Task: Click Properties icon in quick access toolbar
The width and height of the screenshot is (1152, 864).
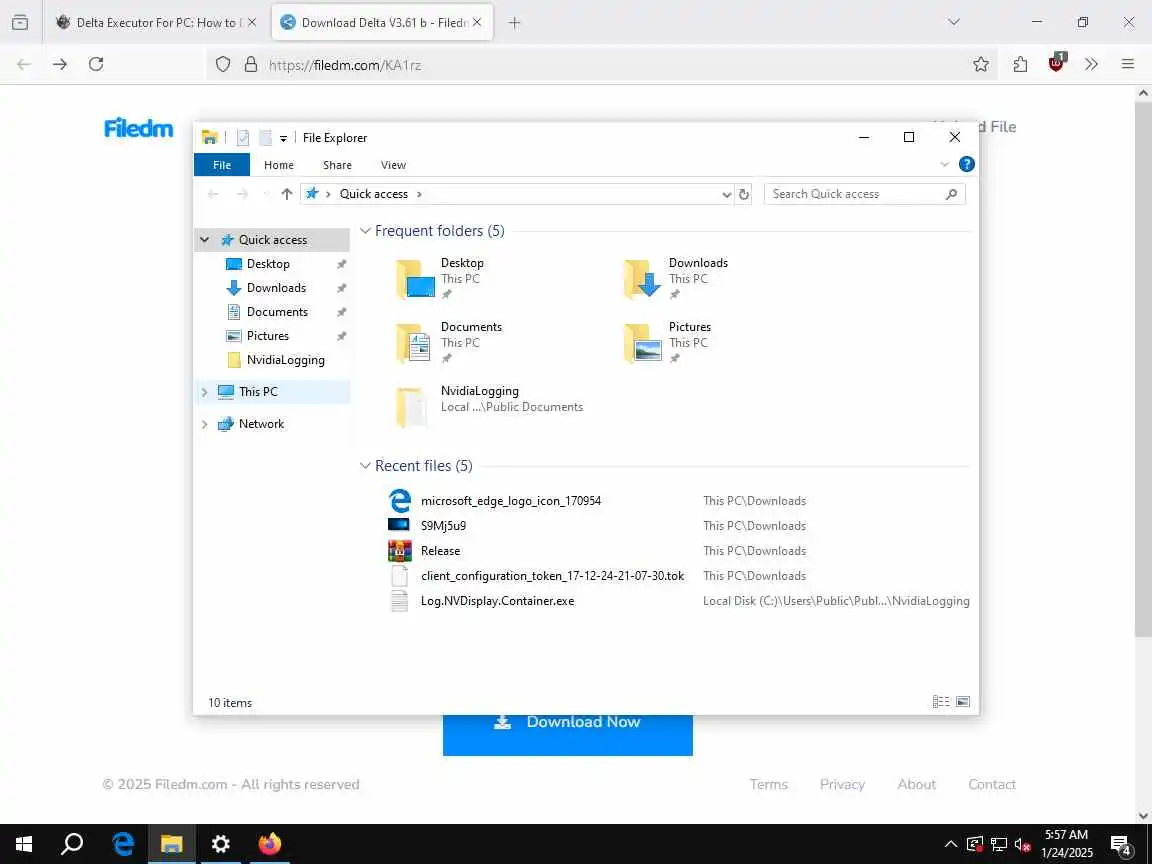Action: point(243,137)
